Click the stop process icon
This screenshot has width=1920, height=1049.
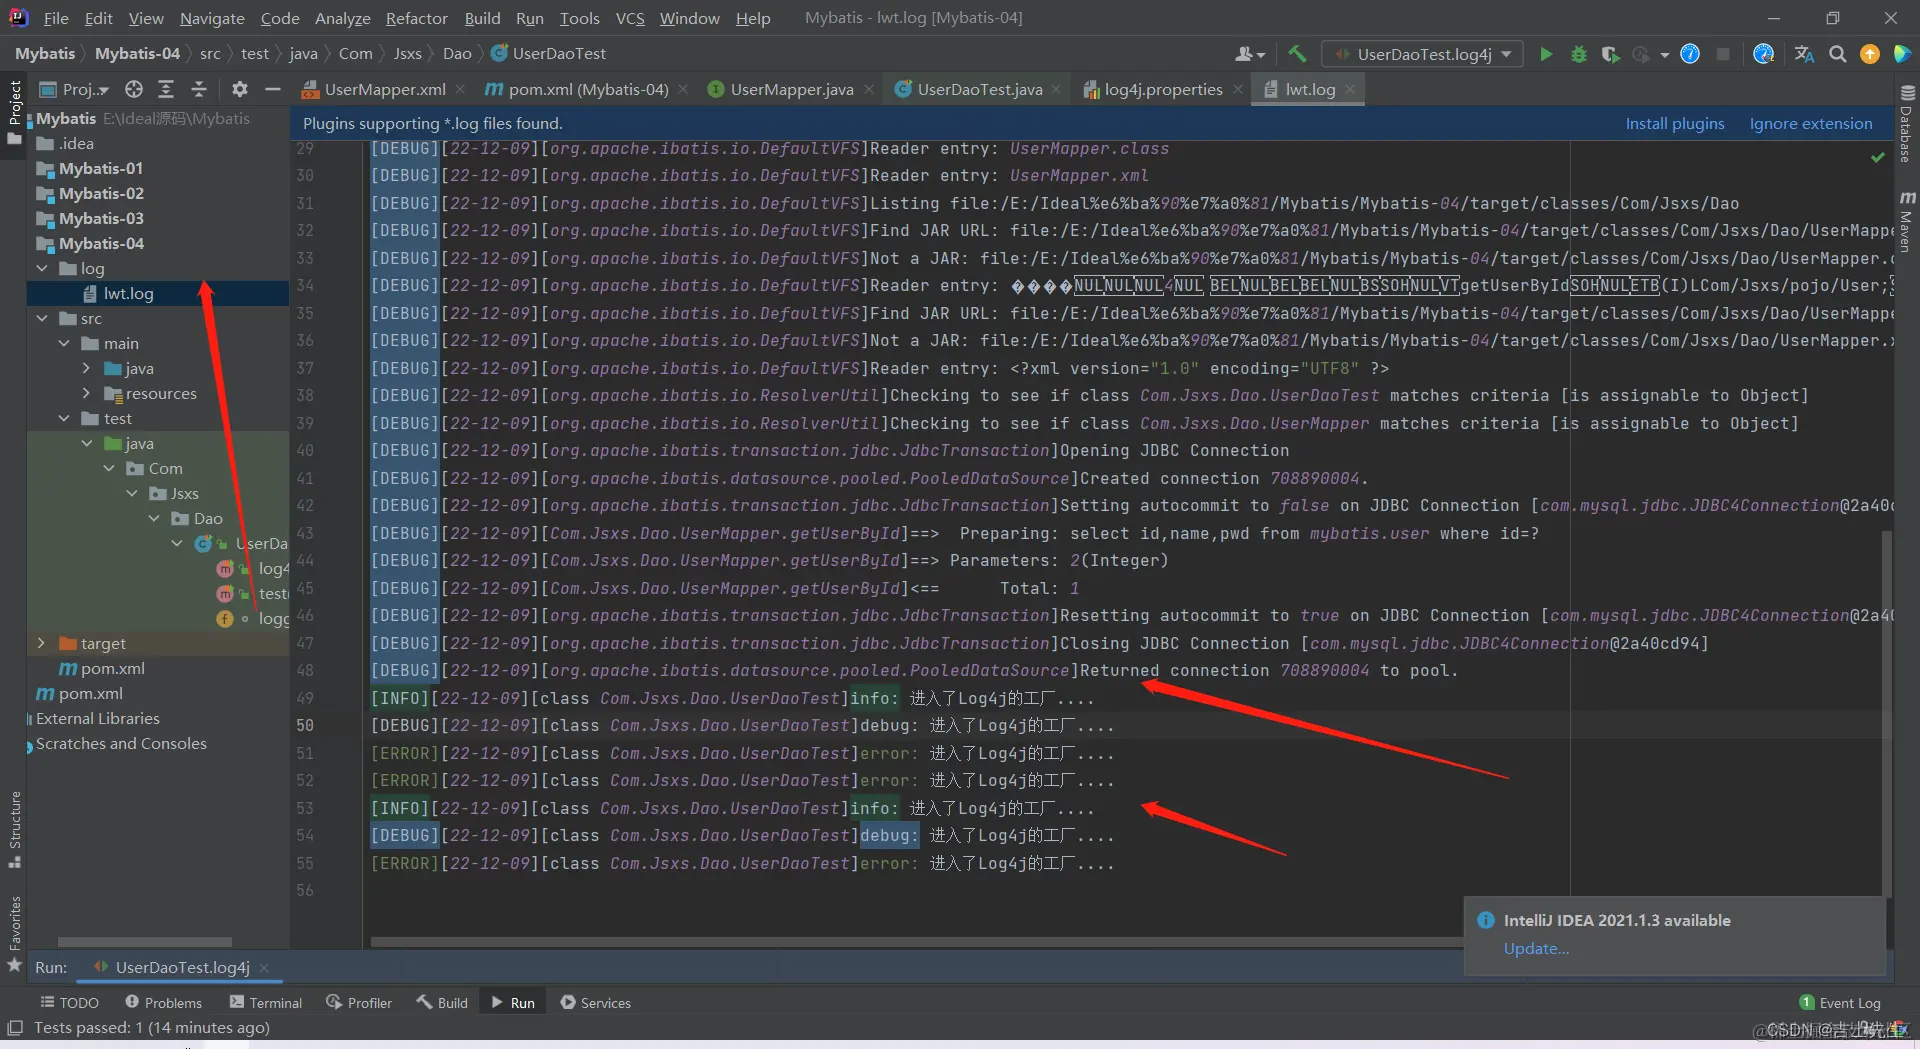pos(1723,54)
